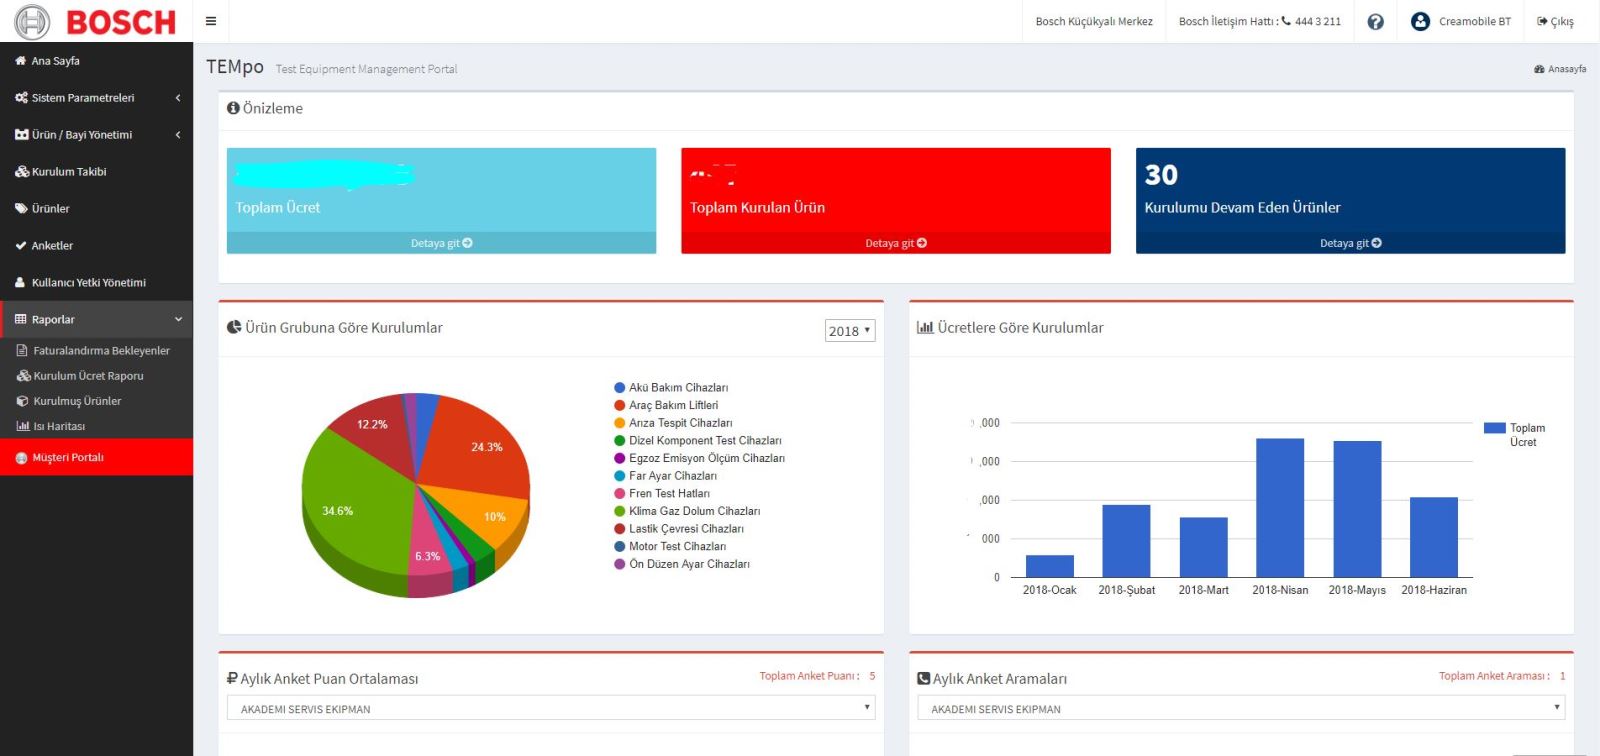
Task: Open the 2018 year dropdown
Action: pos(850,331)
